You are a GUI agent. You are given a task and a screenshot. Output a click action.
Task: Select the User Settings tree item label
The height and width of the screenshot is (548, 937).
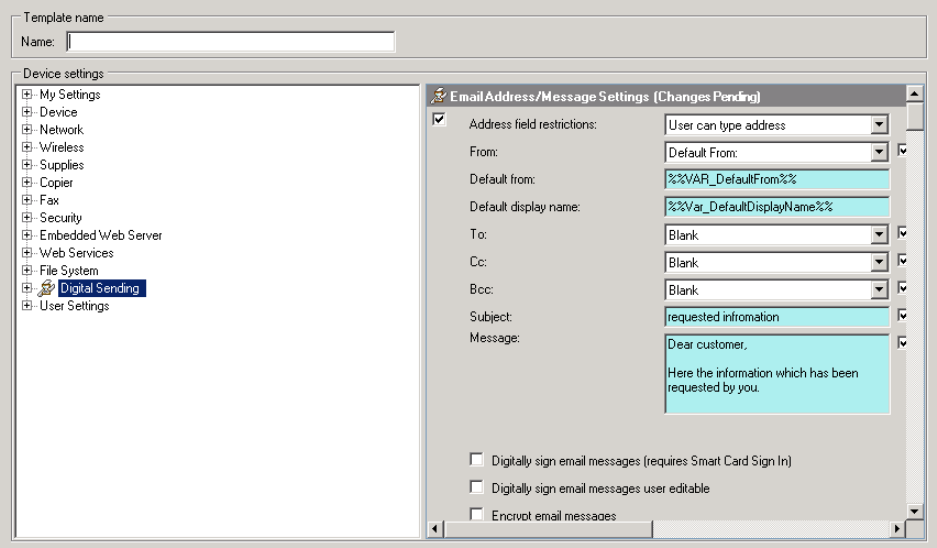click(x=74, y=305)
